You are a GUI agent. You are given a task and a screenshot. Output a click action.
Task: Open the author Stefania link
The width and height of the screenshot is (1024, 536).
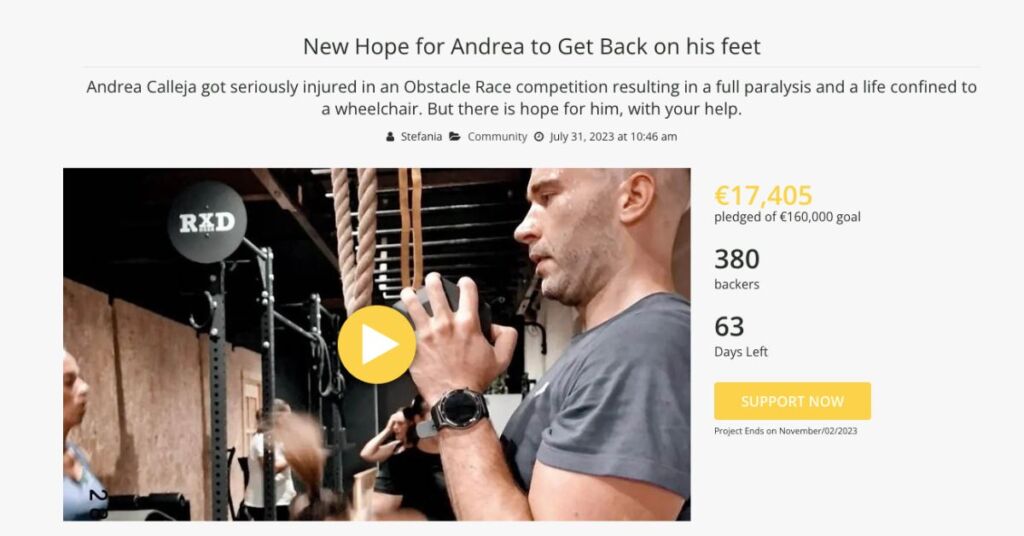[421, 136]
